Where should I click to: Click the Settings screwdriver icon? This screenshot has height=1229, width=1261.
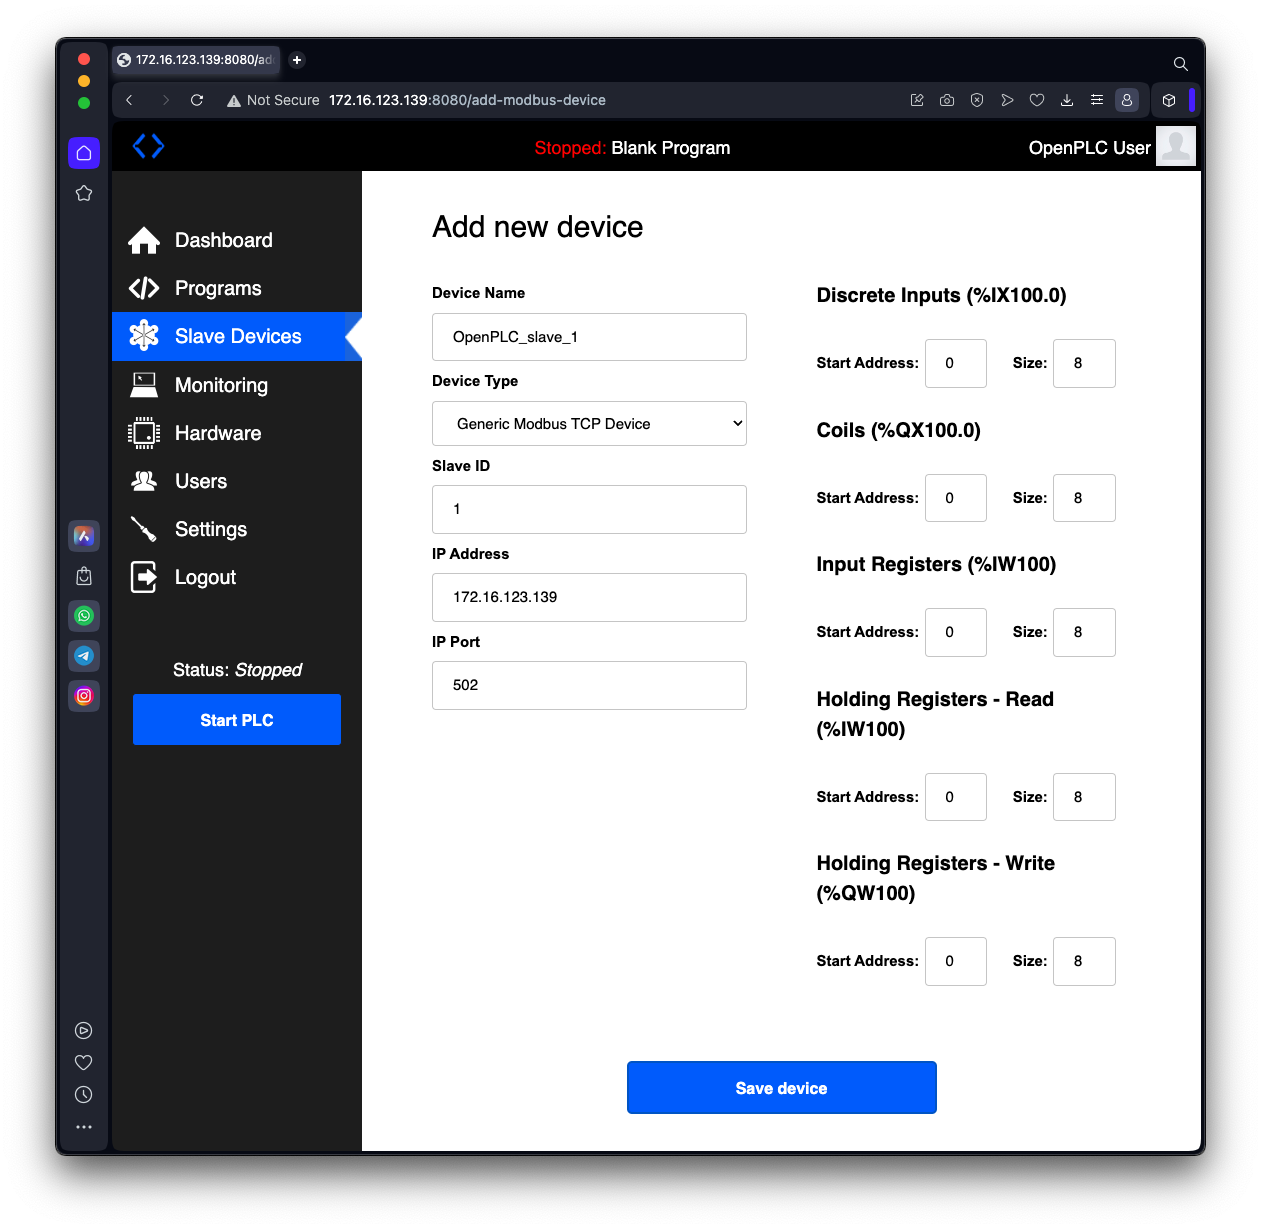click(144, 529)
